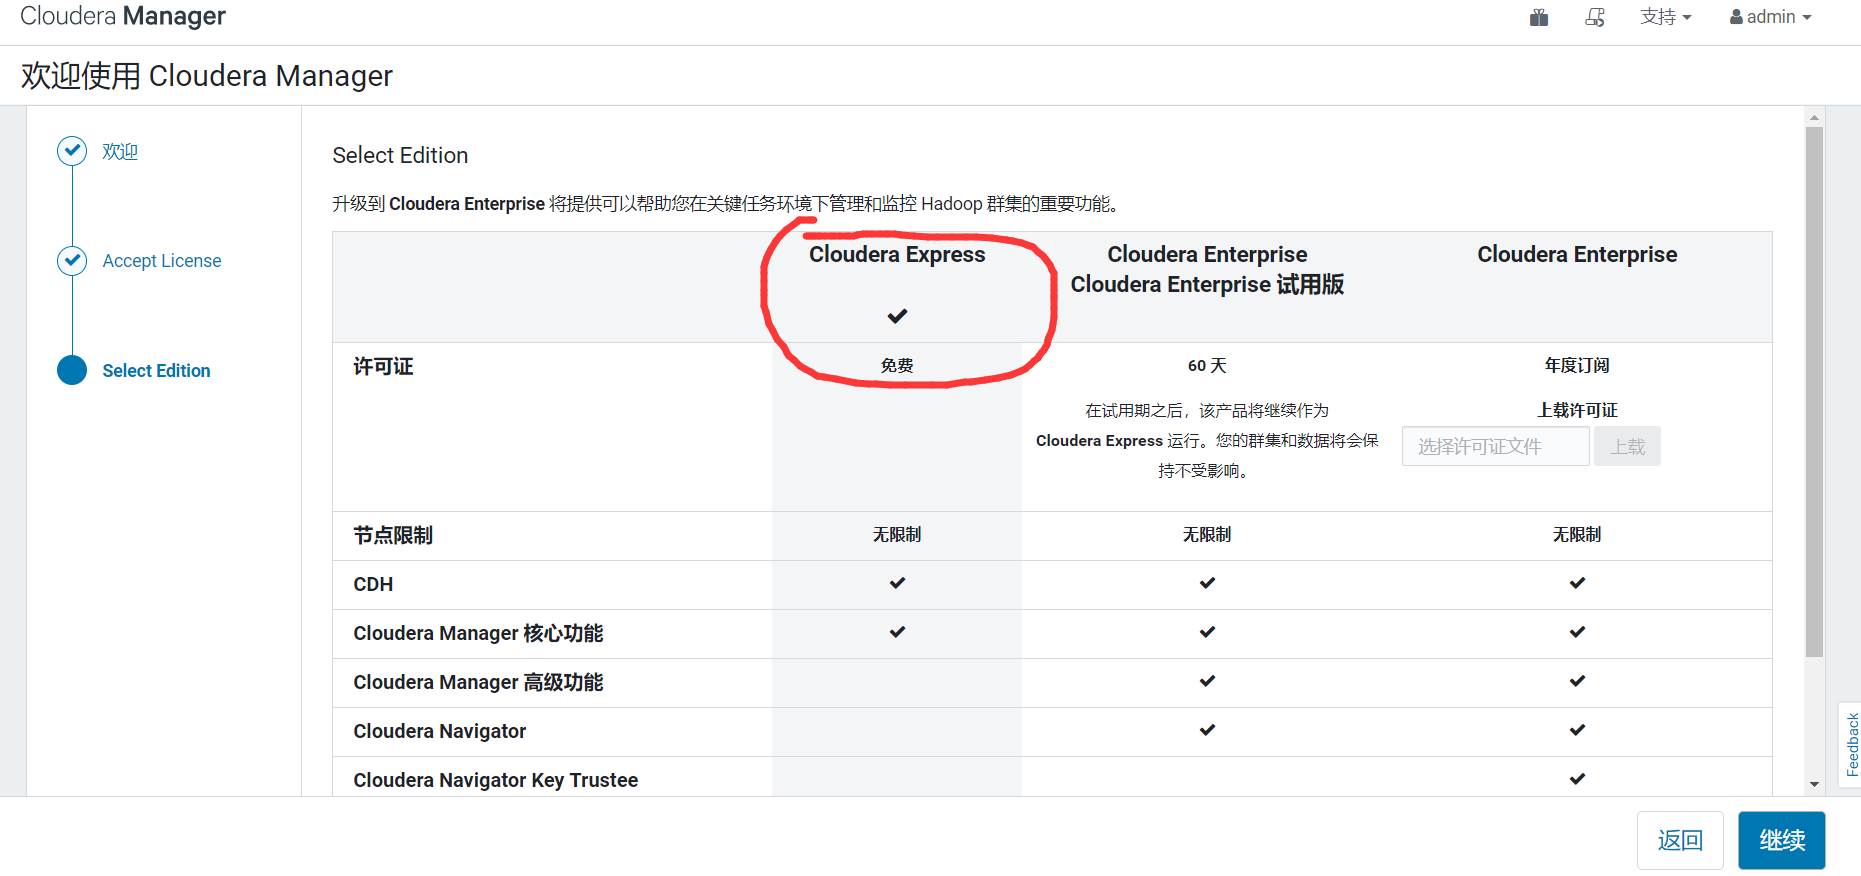Click the 欢迎 step checkmark circle
The height and width of the screenshot is (876, 1861).
pos(72,151)
